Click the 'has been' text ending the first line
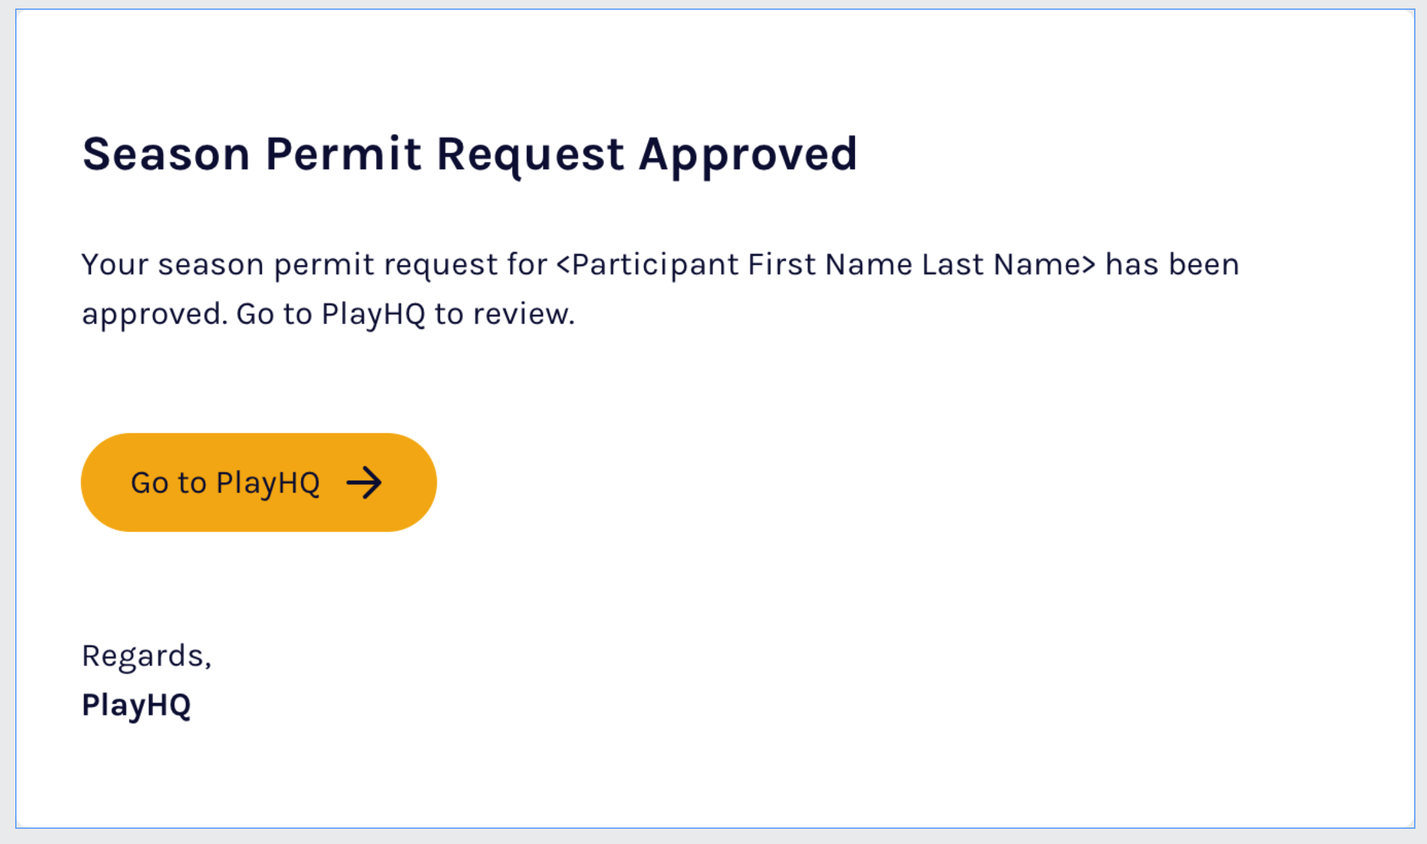Viewport: 1427px width, 844px height. (1172, 265)
